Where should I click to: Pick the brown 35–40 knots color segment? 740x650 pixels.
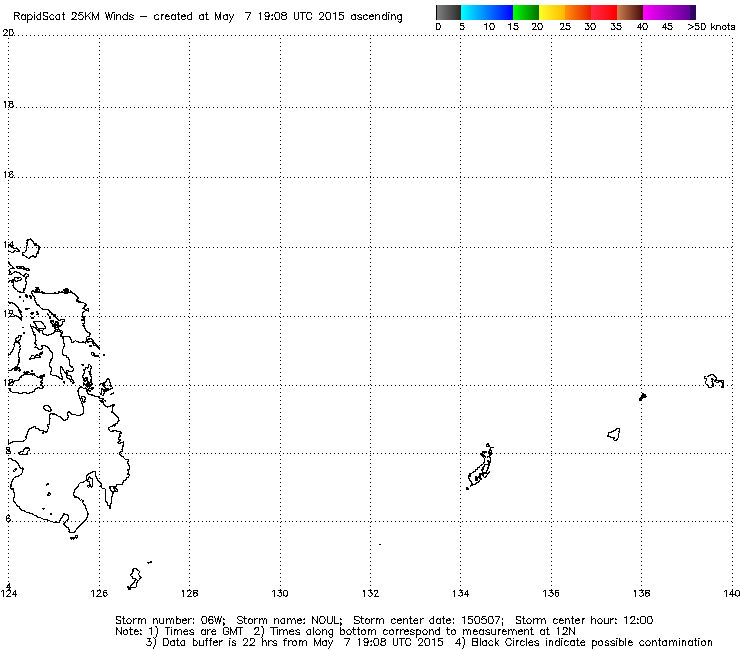pos(630,12)
